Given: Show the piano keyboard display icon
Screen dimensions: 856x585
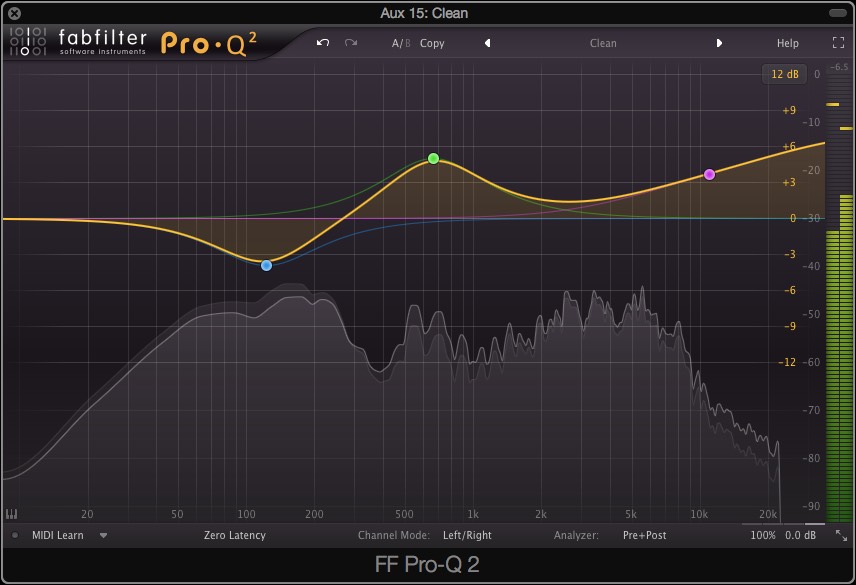Looking at the screenshot, I should tap(11, 514).
